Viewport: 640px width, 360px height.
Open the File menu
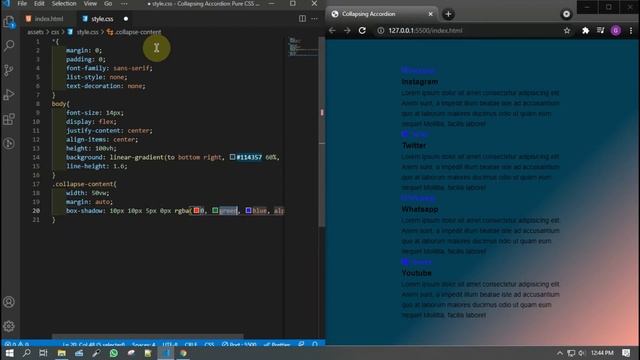[22, 4]
